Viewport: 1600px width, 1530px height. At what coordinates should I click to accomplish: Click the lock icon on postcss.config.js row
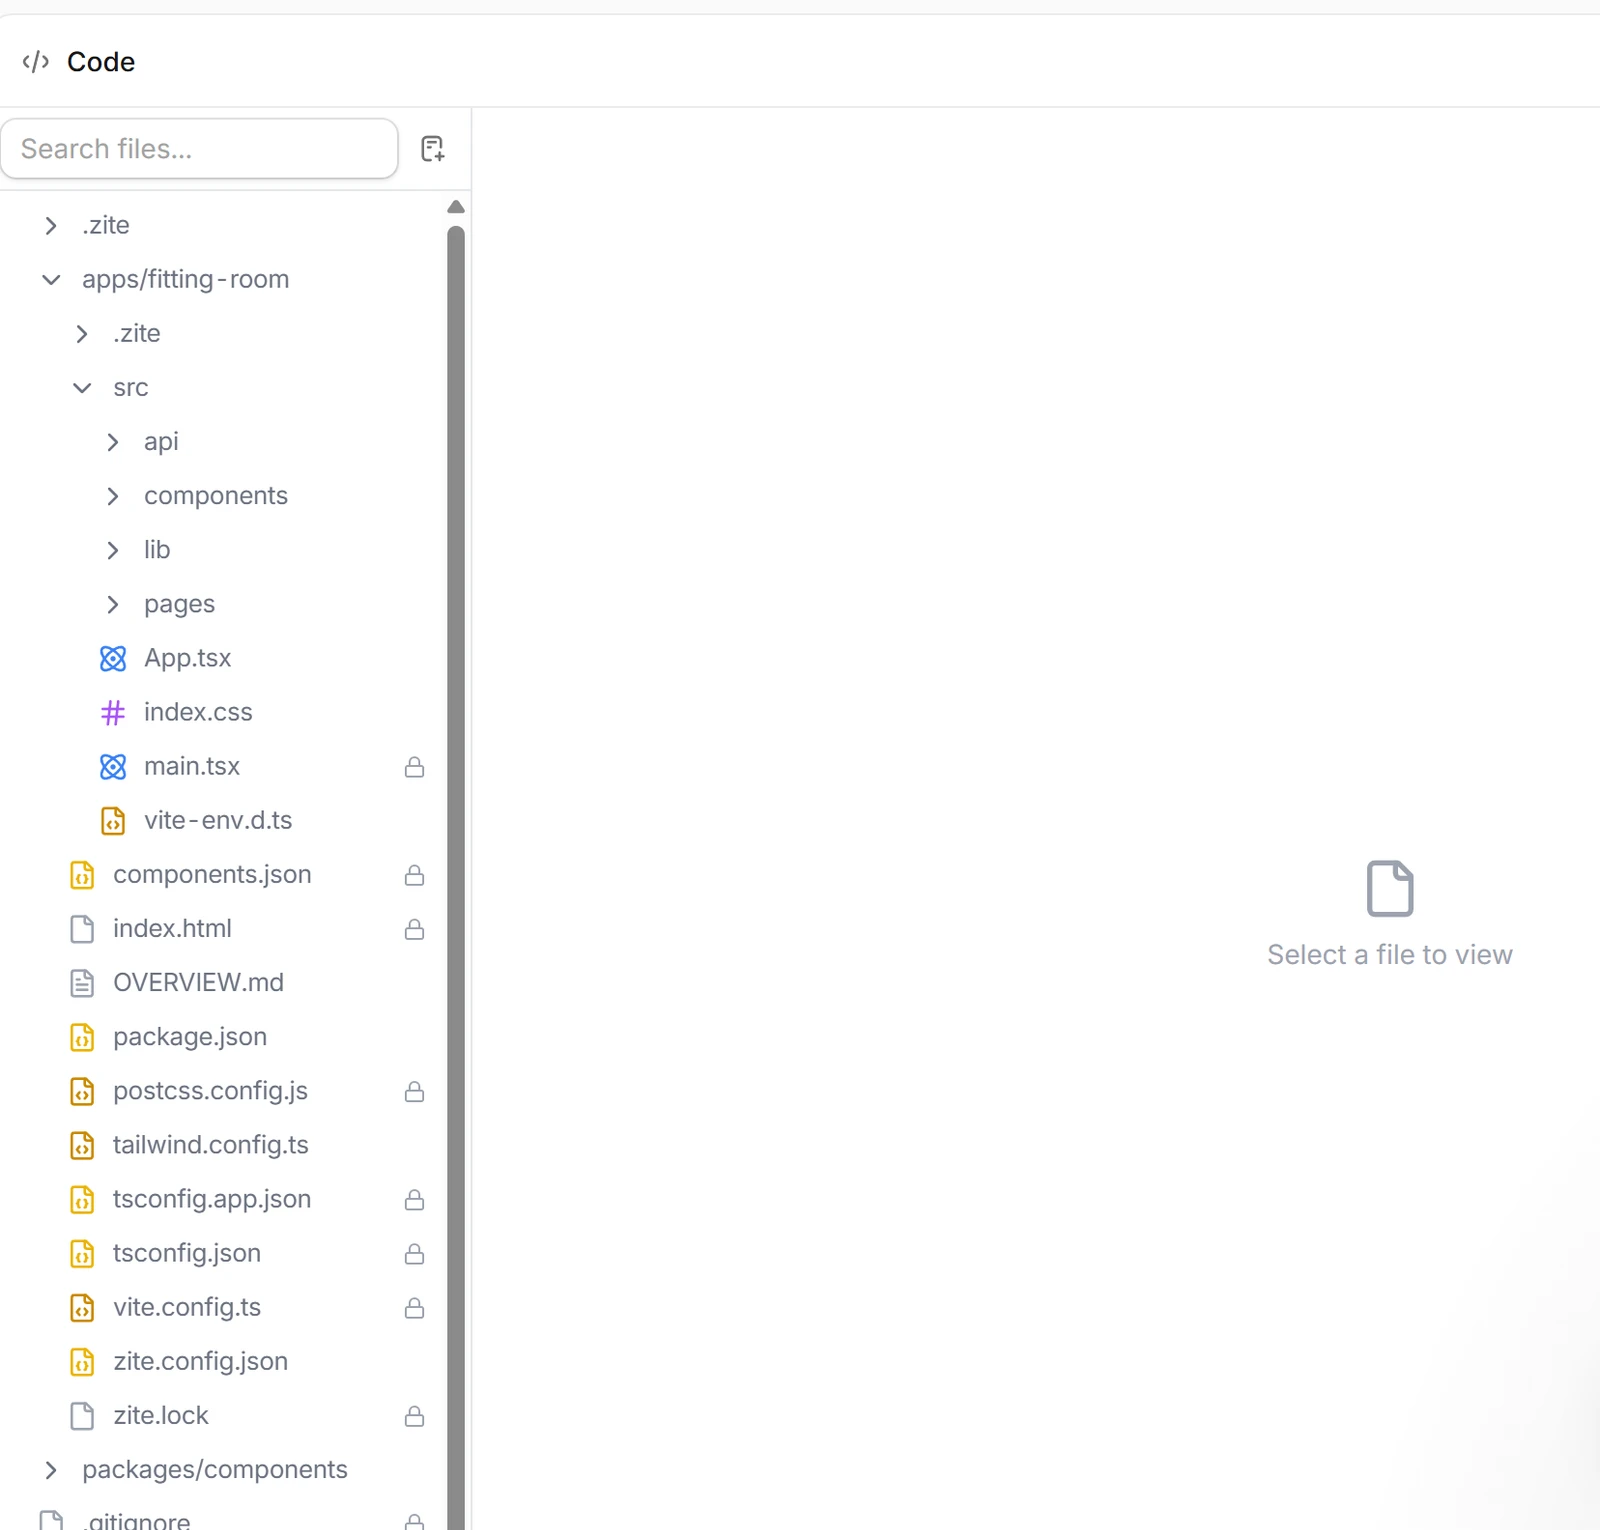click(414, 1091)
